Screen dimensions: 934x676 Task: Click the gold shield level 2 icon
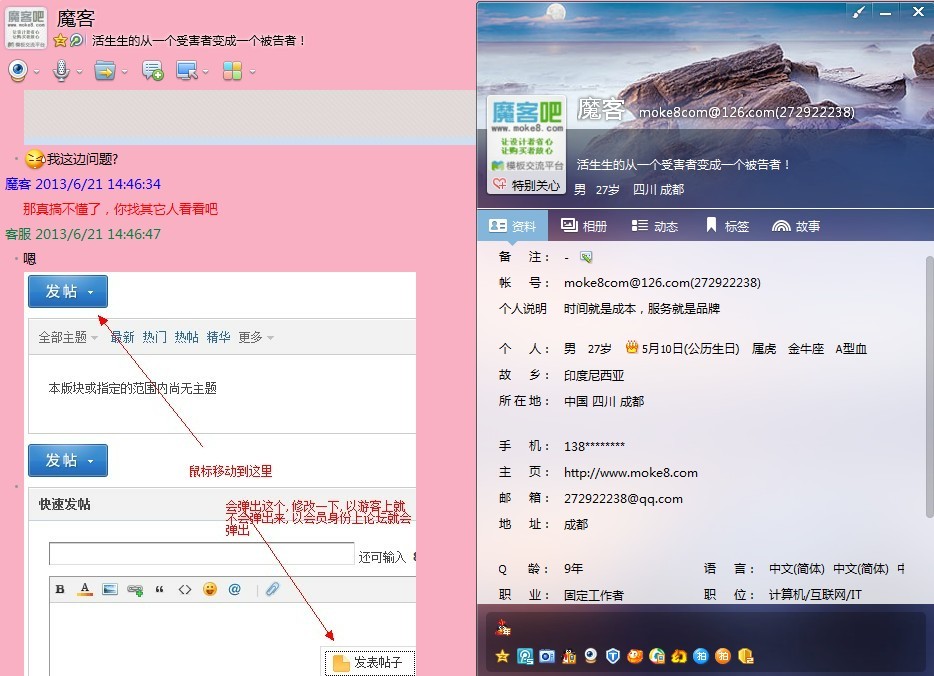[x=746, y=656]
